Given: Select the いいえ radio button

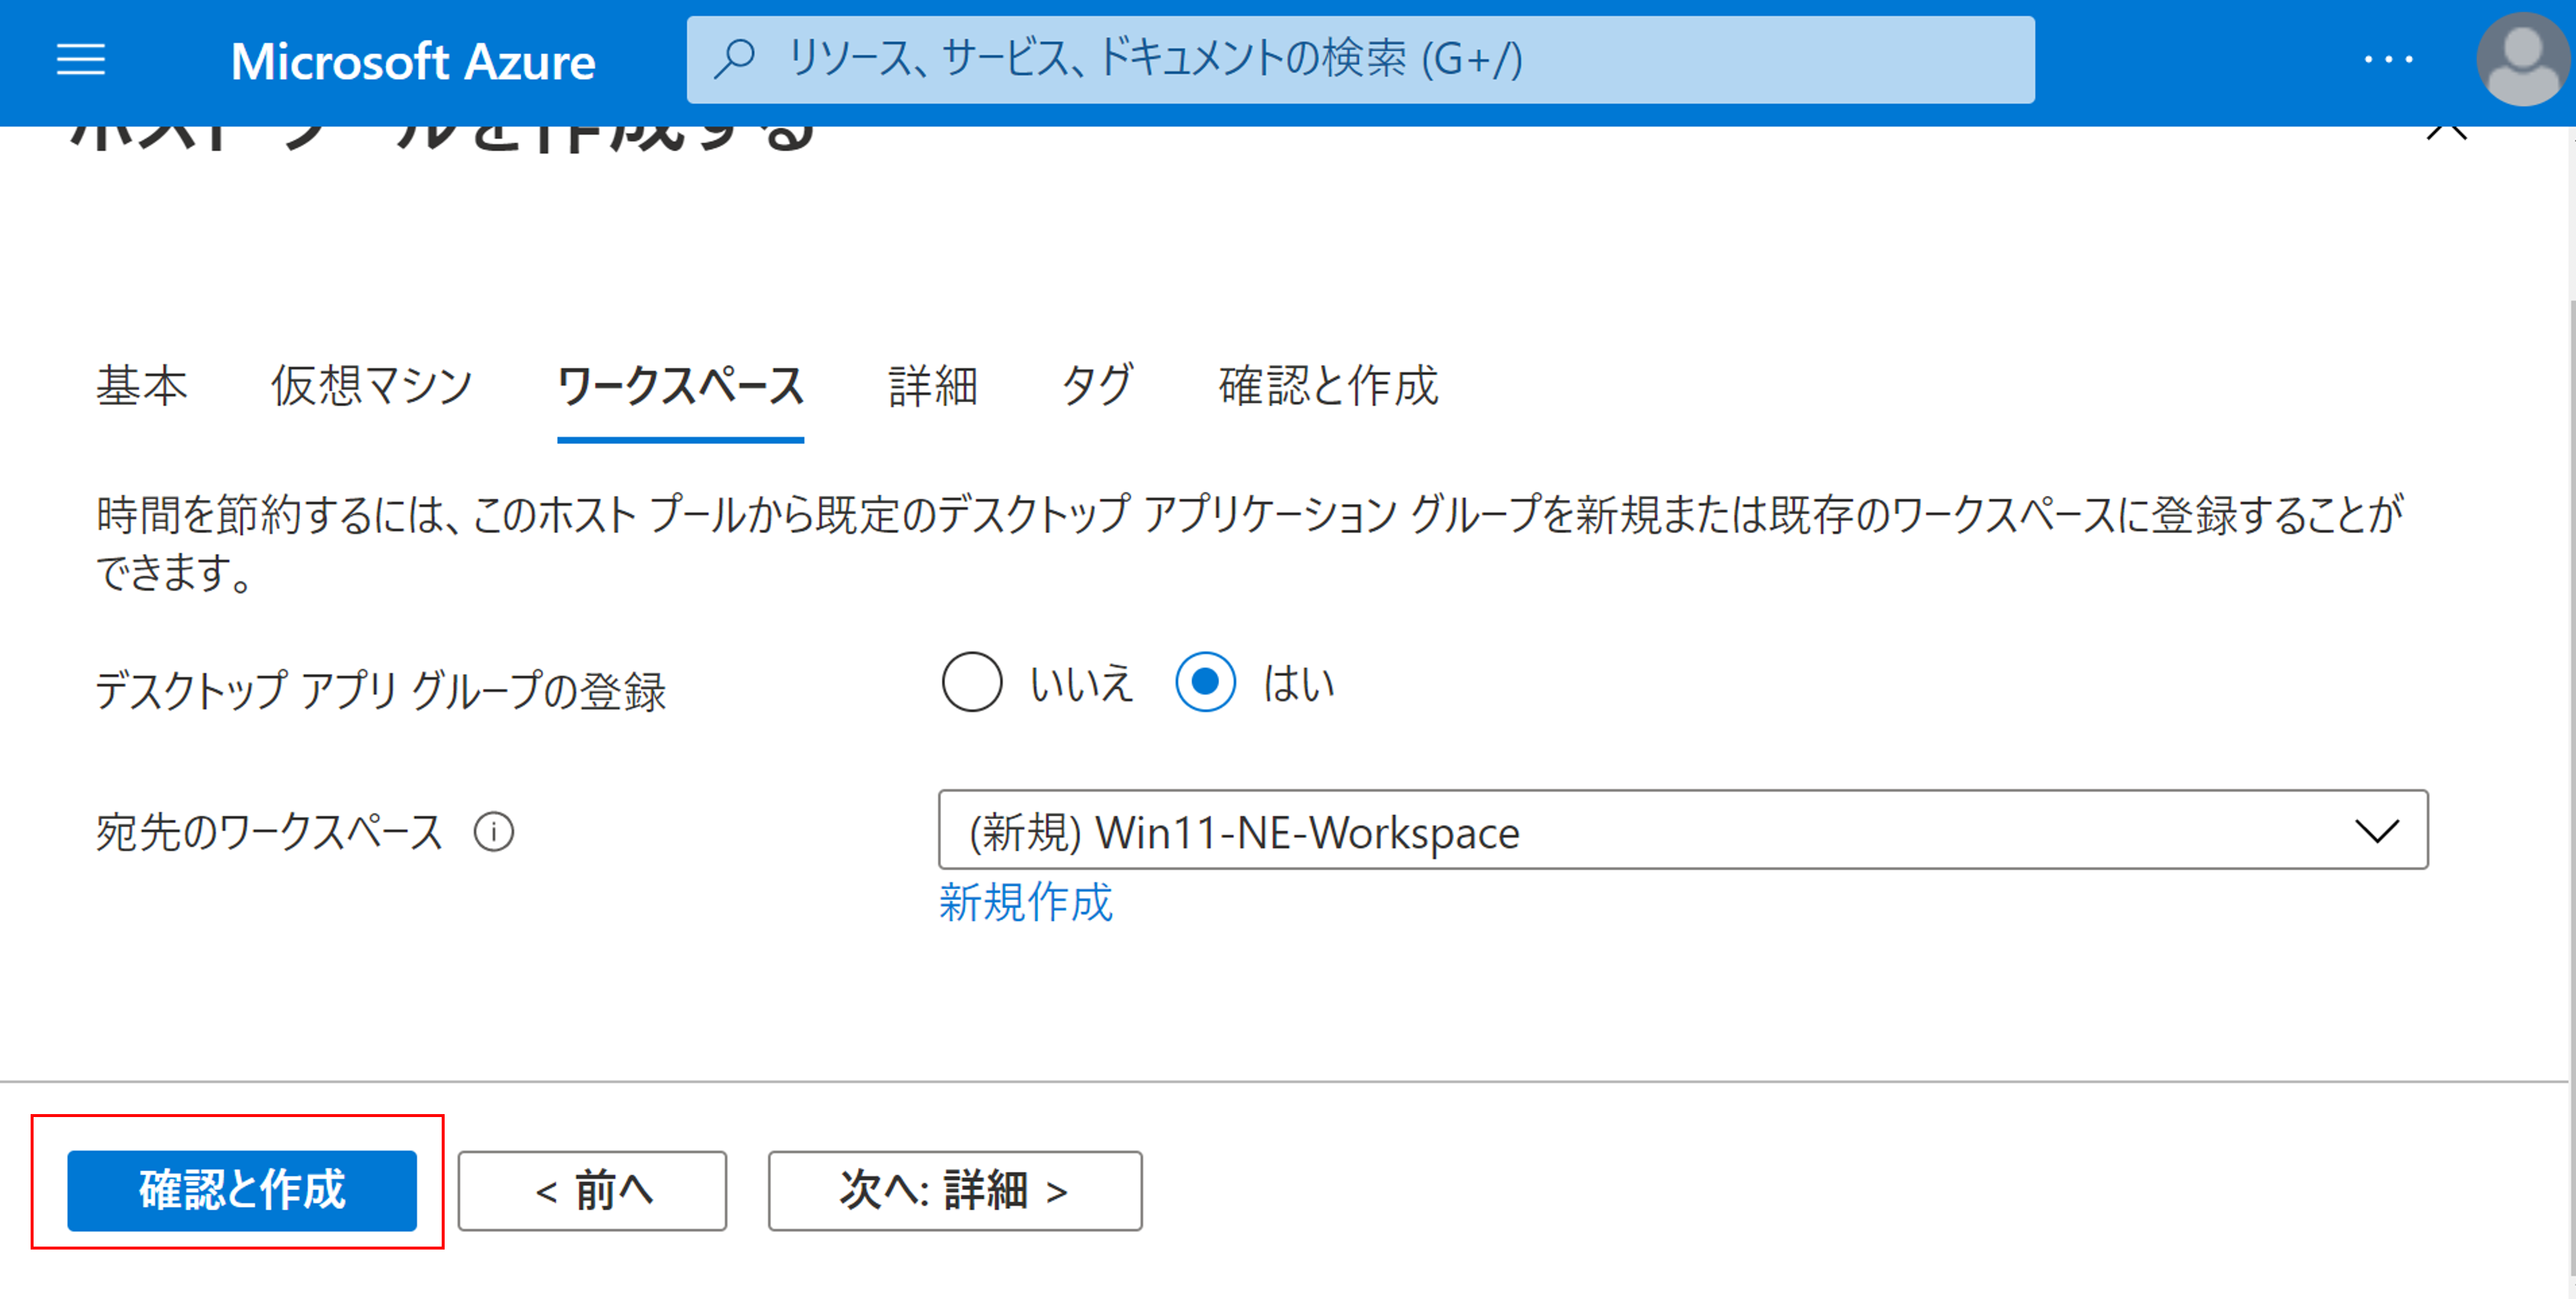Looking at the screenshot, I should tap(971, 682).
